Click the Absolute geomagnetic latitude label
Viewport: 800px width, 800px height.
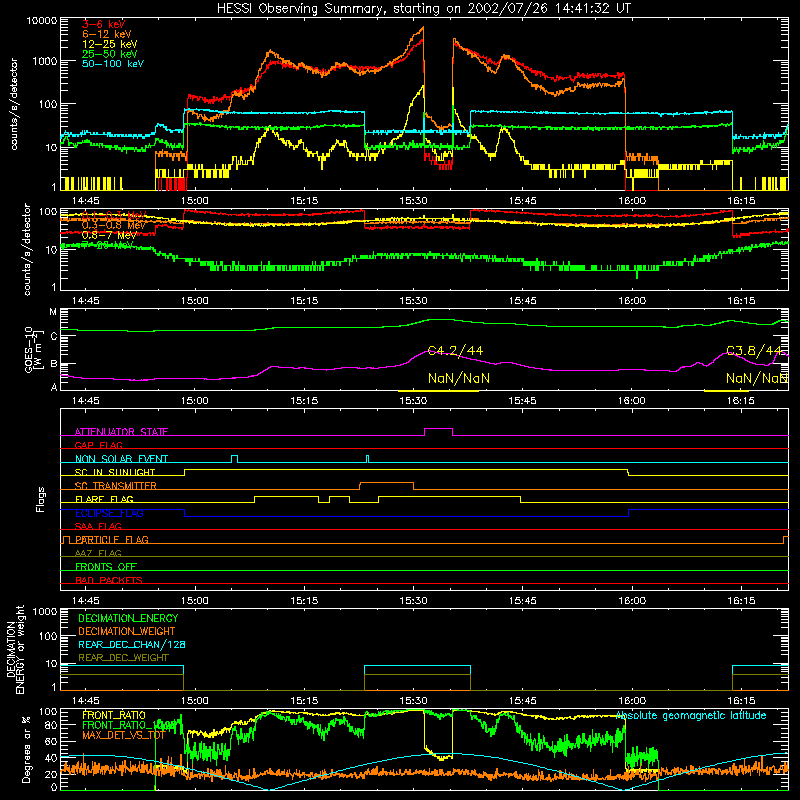tap(691, 716)
